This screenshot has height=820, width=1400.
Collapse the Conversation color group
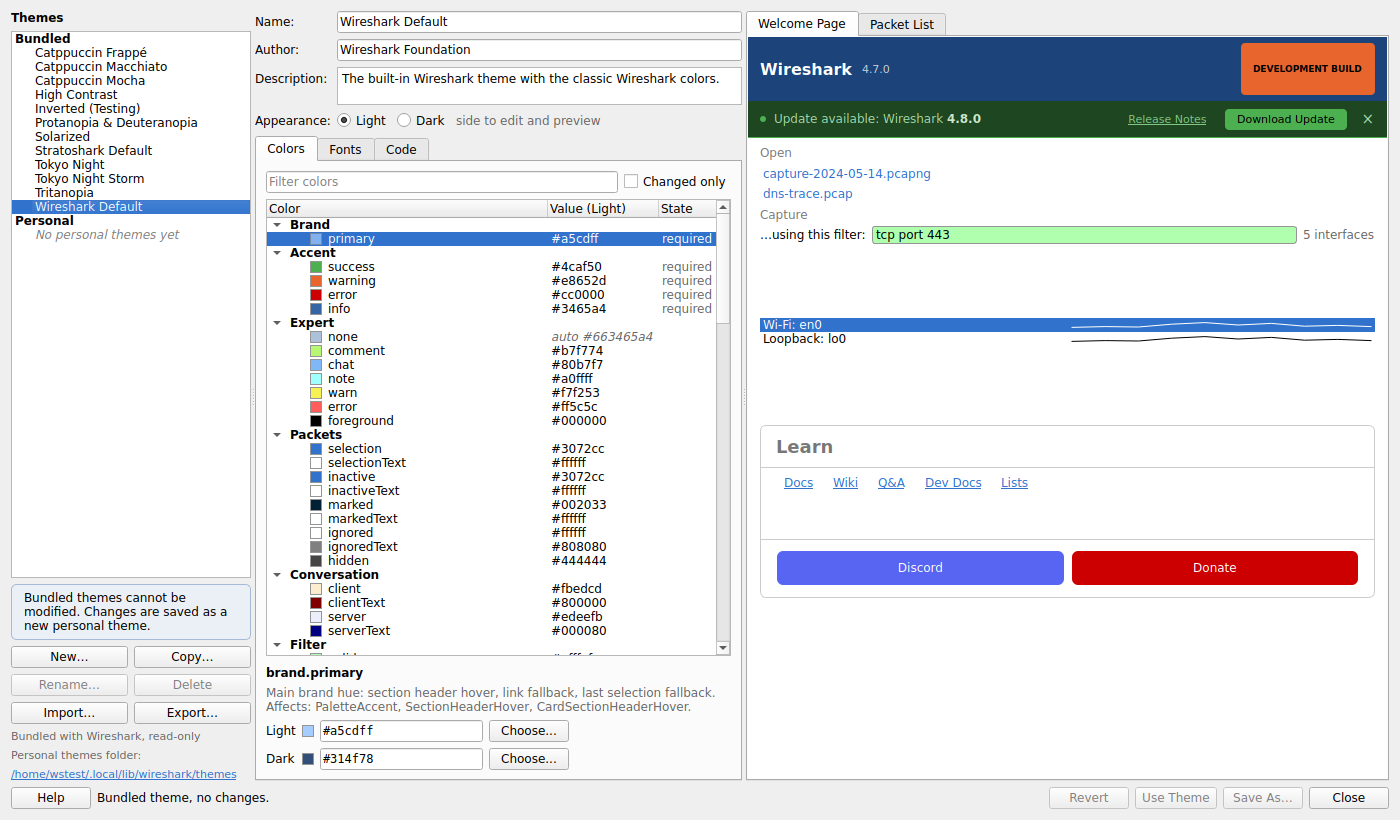[x=277, y=575]
